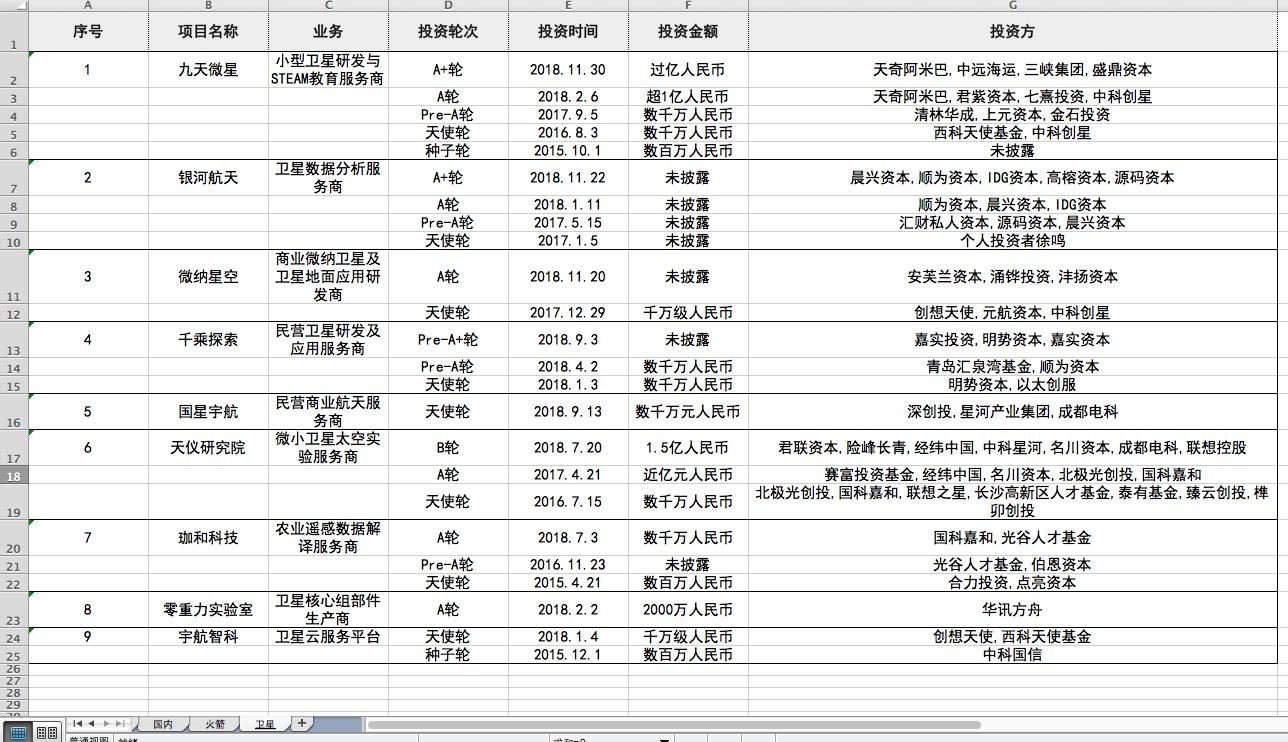Jump to last sheet arrow
The width and height of the screenshot is (1288, 742).
point(120,723)
